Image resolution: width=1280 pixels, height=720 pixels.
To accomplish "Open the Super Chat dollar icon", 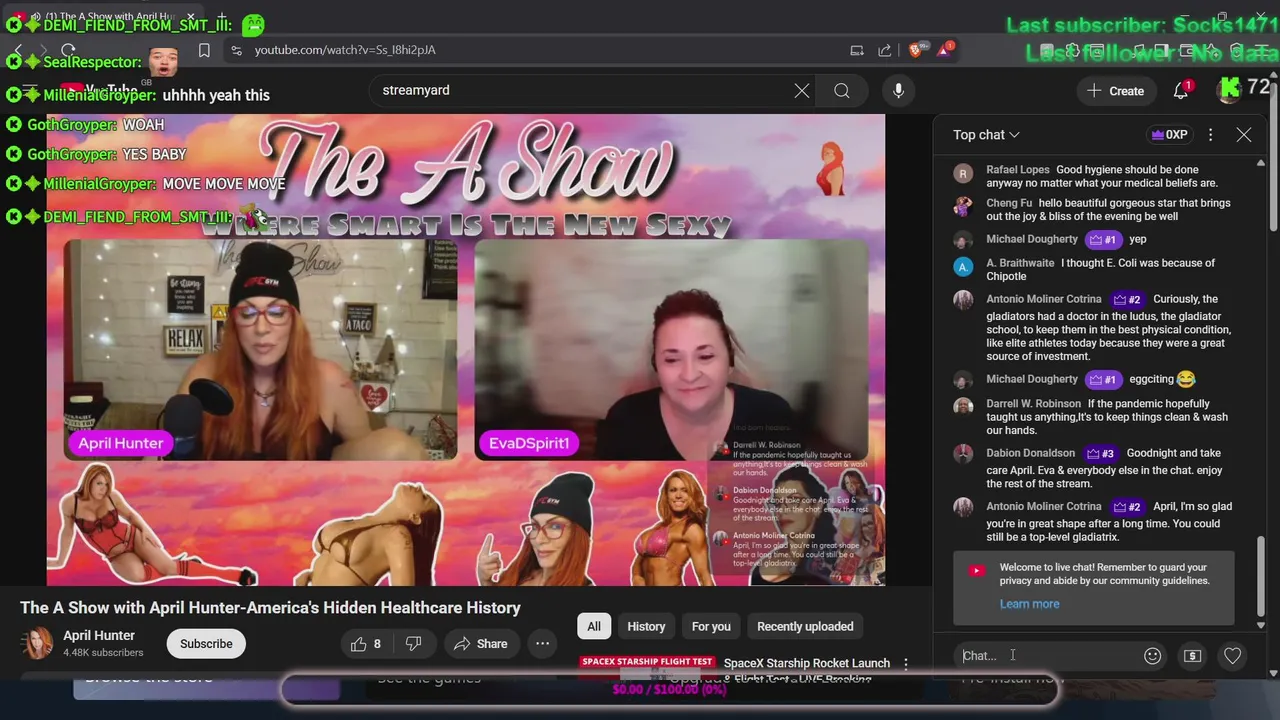I will click(x=1192, y=656).
